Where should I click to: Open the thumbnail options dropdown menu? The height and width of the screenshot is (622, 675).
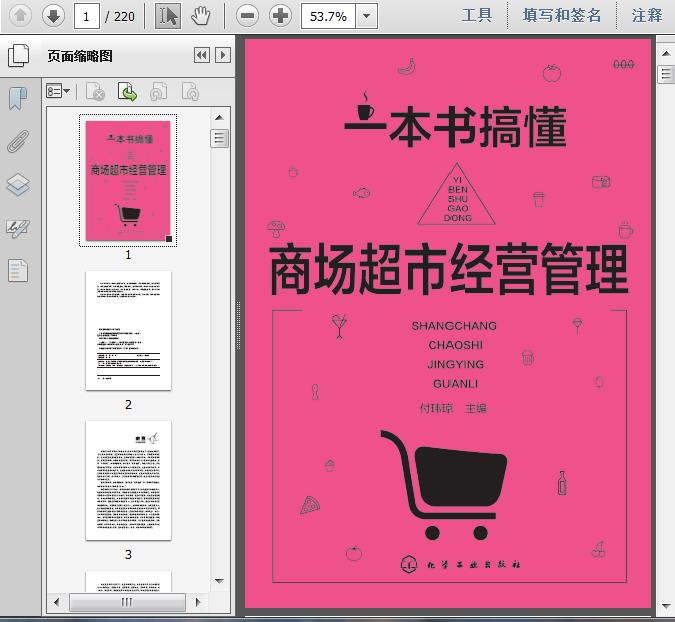coord(58,91)
